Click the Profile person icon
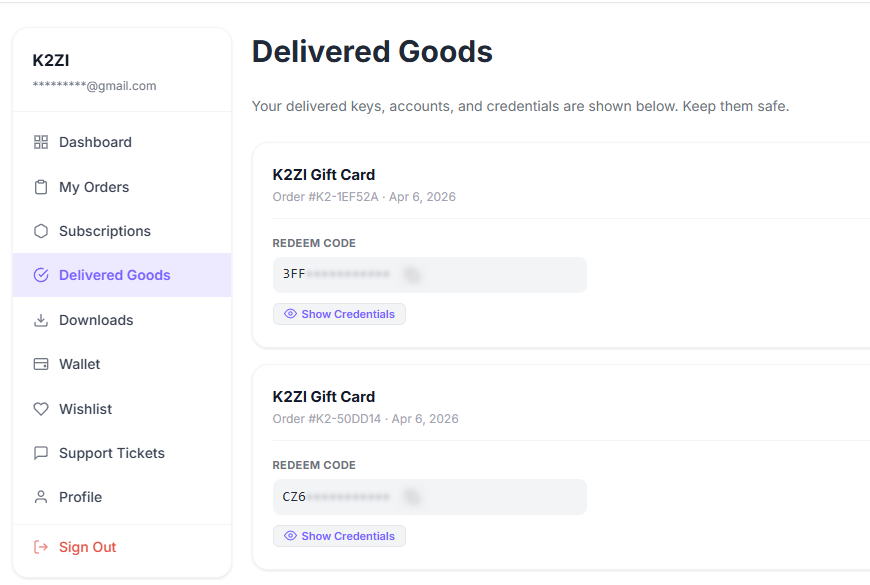The height and width of the screenshot is (585, 870). pyautogui.click(x=41, y=497)
